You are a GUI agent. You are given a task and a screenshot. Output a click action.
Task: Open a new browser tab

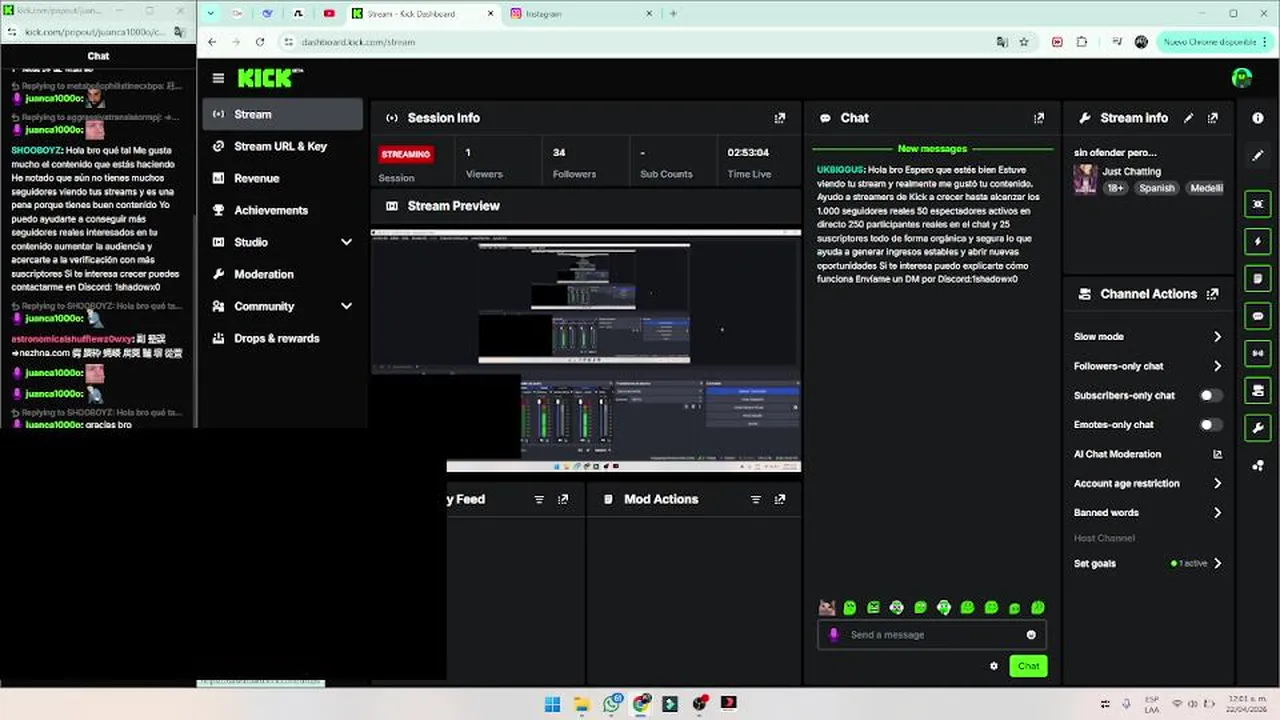pos(673,14)
